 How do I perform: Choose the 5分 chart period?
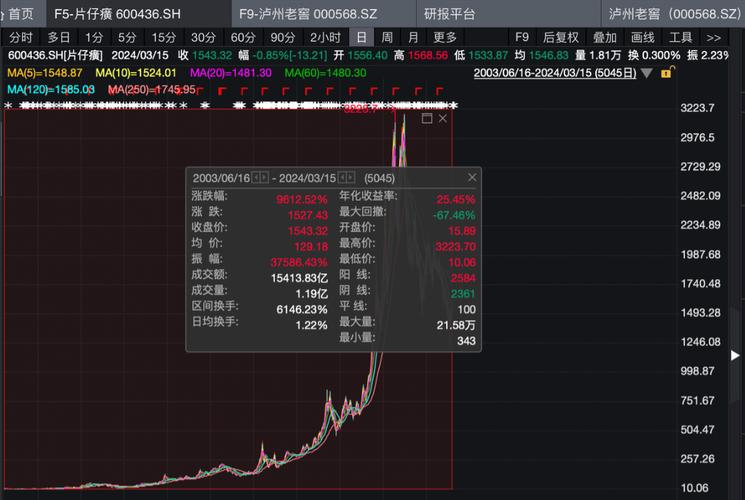tap(127, 38)
